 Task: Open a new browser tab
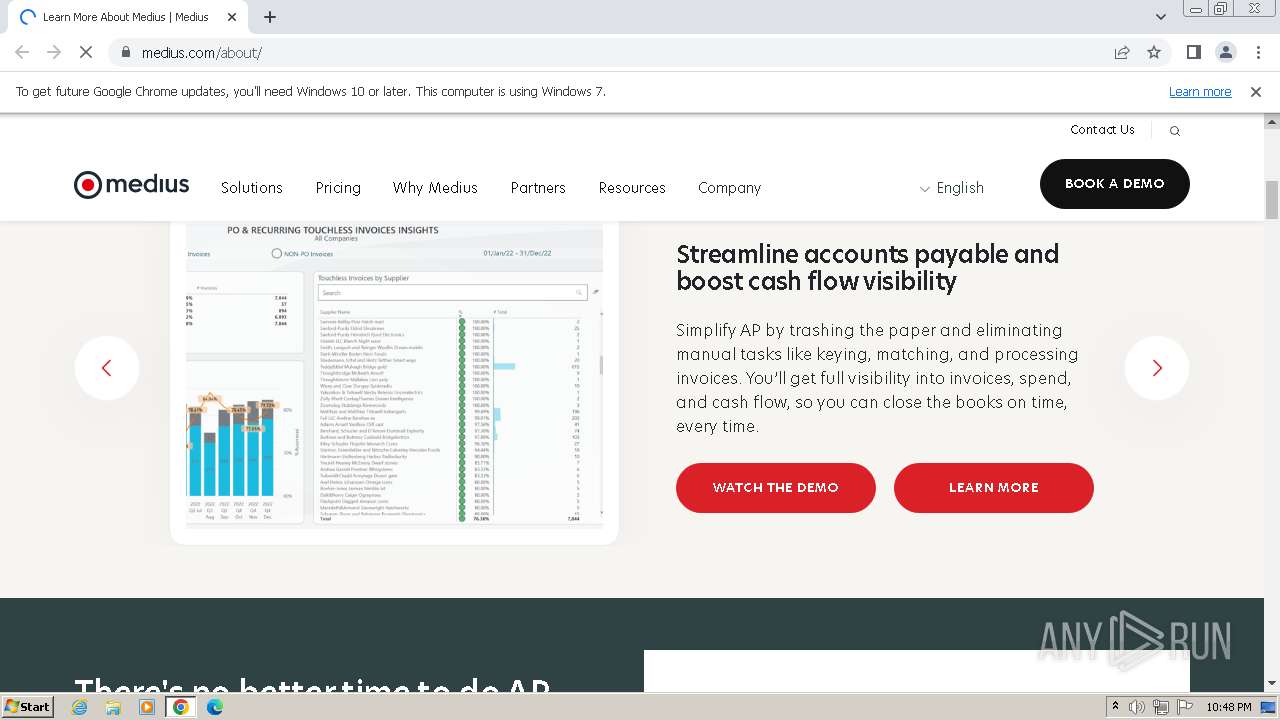coord(270,17)
